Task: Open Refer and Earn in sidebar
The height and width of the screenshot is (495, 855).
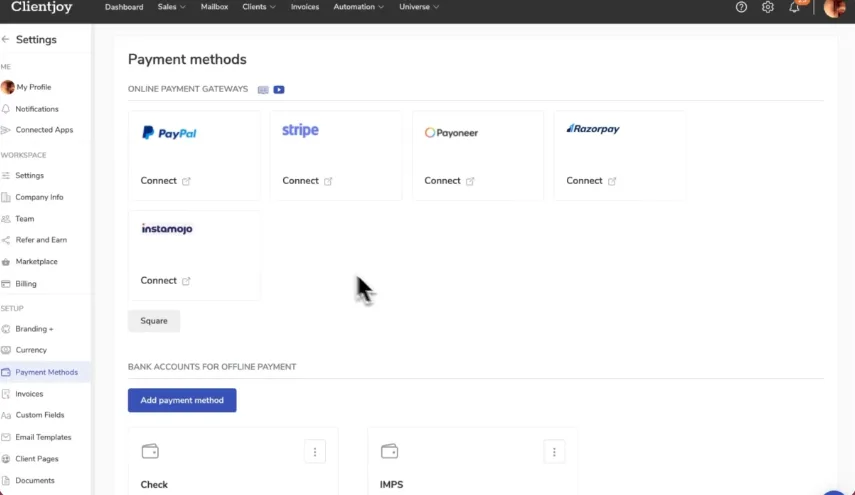Action: 41,240
